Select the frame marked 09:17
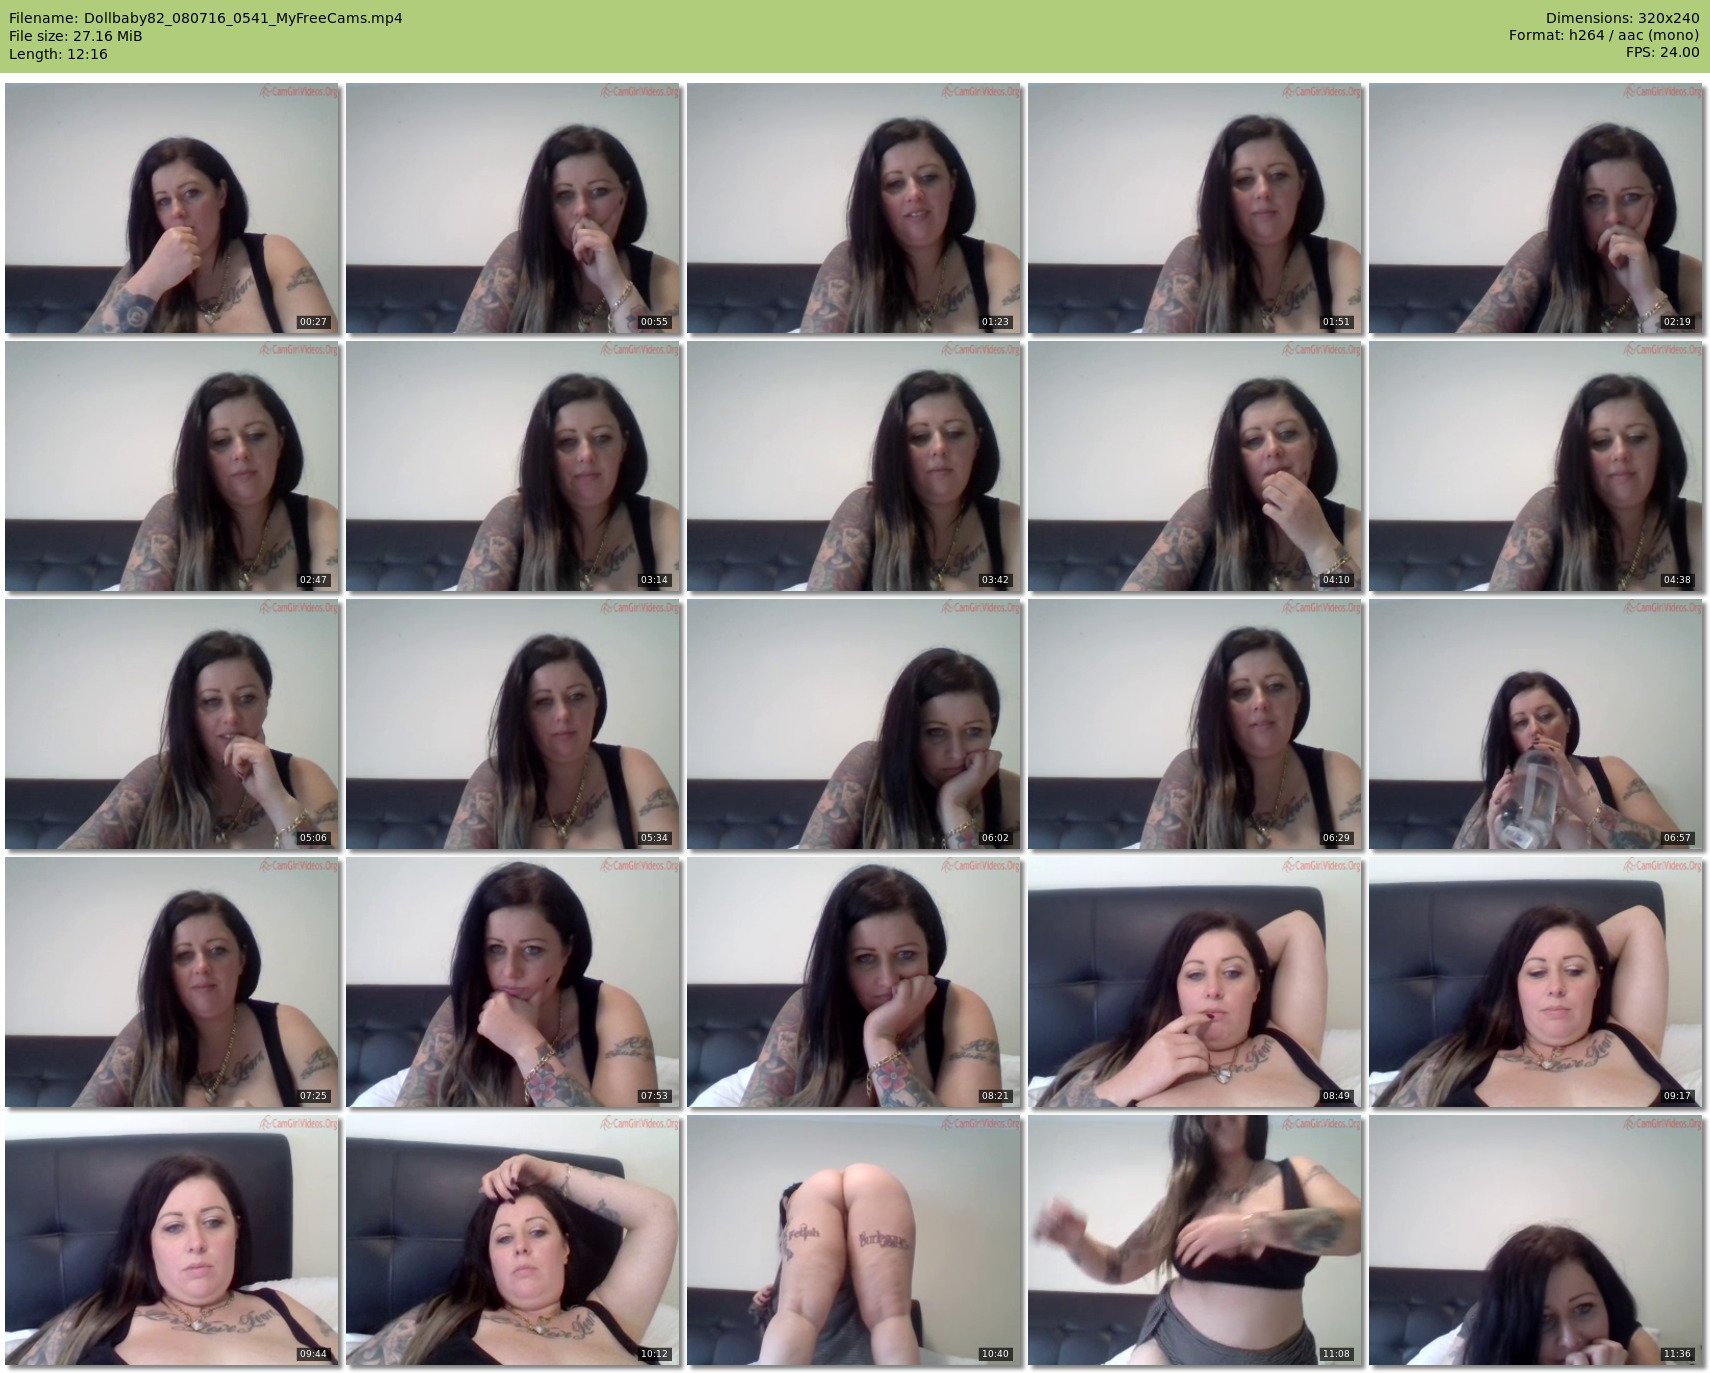 tap(1535, 982)
